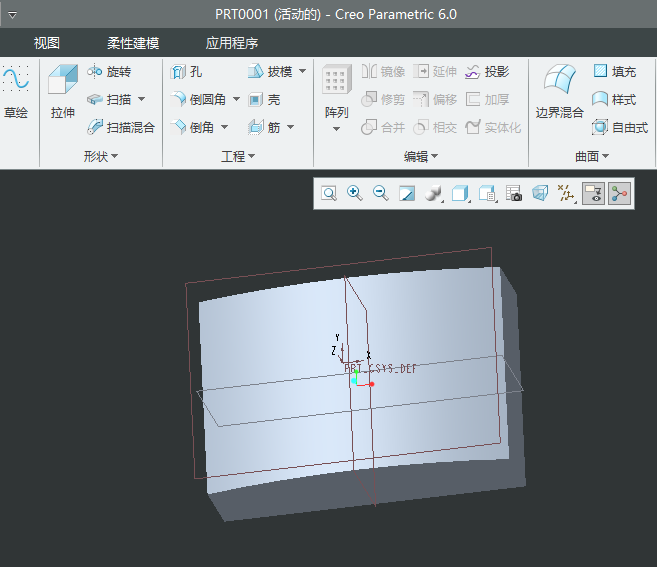Click the disabled 偏移 offset button
Screen dimensions: 657x567
[x=435, y=99]
